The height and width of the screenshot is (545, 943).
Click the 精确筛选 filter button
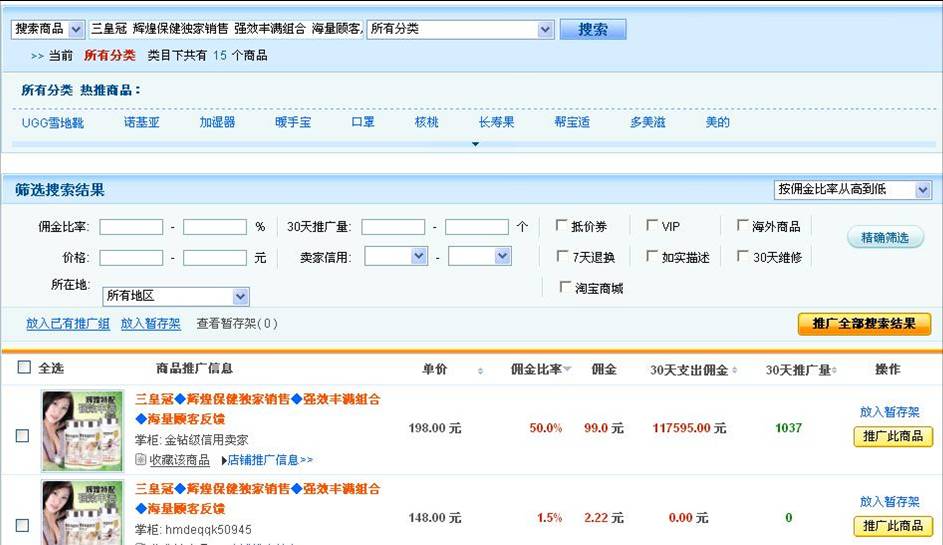tap(885, 238)
